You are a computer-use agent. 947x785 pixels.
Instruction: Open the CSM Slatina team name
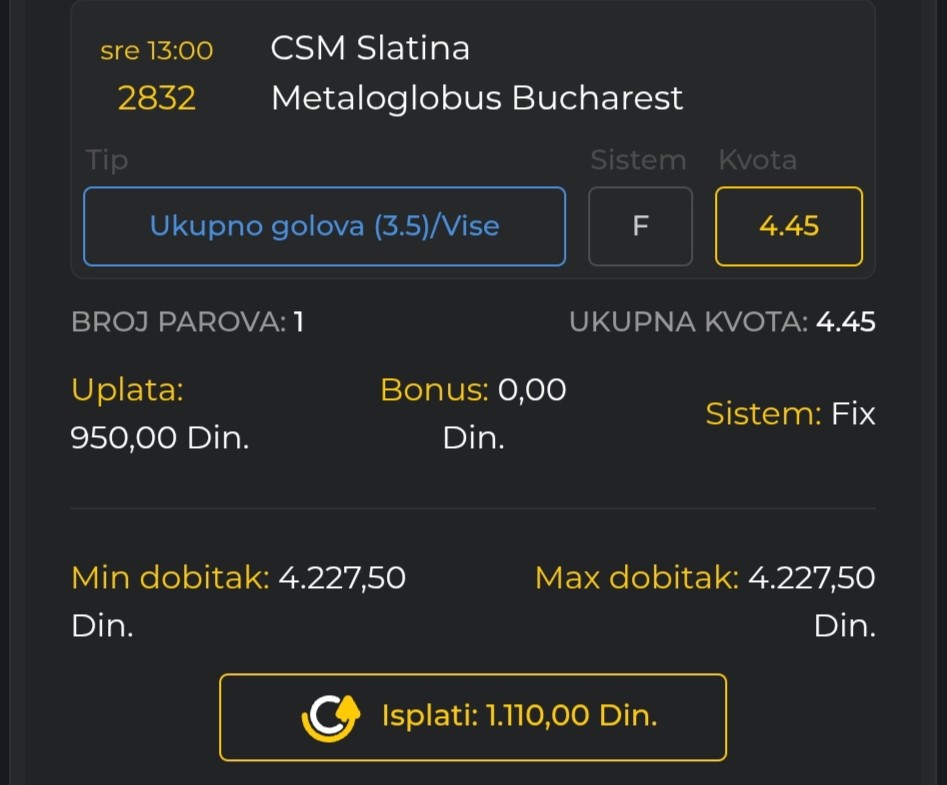click(370, 49)
